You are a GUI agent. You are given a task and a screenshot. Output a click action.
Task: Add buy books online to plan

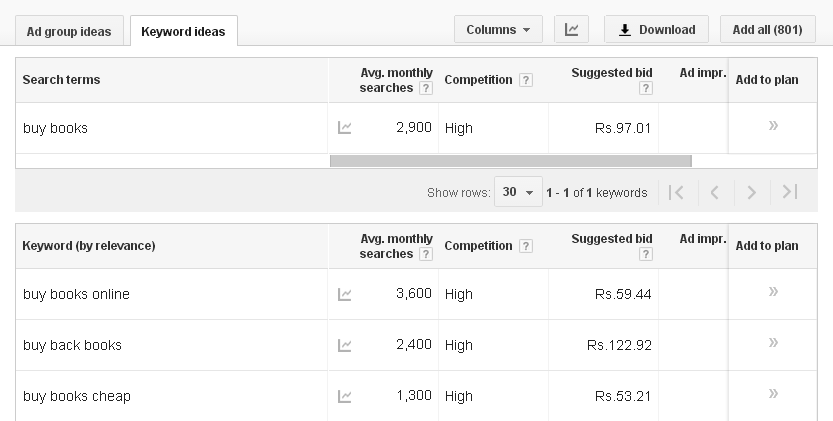point(773,292)
